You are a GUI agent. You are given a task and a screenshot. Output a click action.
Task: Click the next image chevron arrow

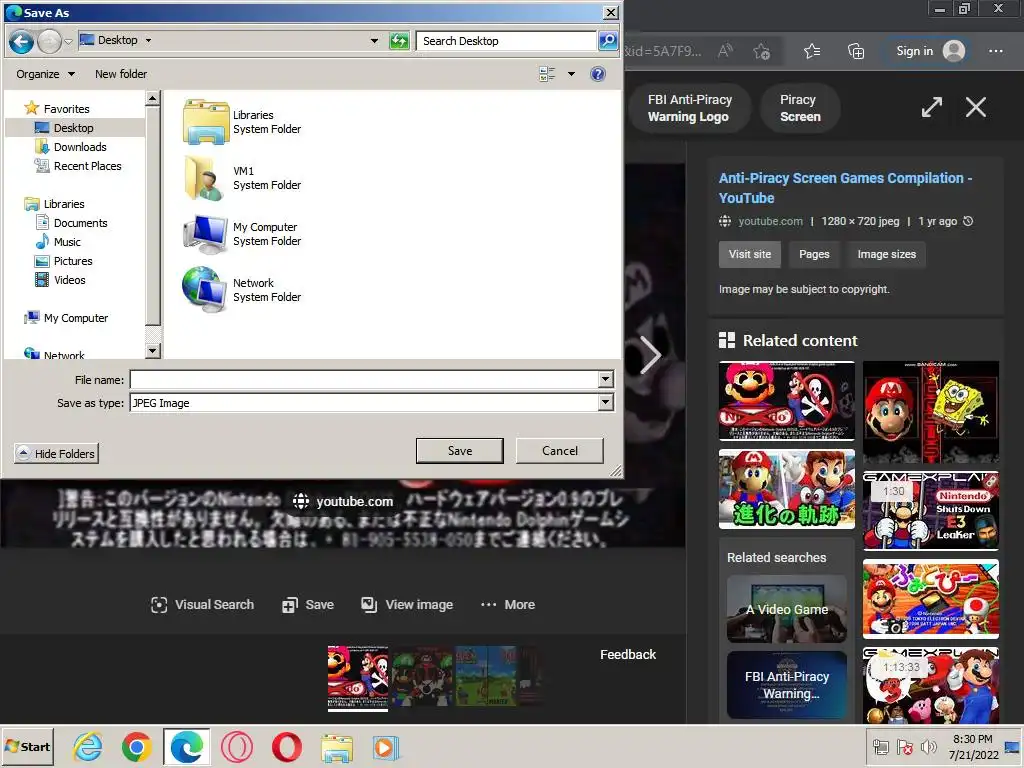[x=650, y=355]
